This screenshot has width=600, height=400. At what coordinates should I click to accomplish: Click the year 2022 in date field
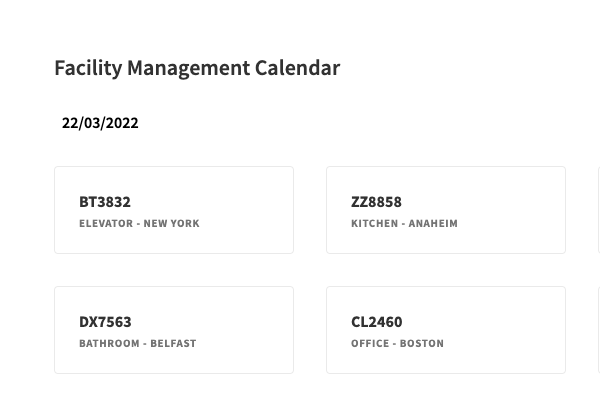click(x=122, y=123)
